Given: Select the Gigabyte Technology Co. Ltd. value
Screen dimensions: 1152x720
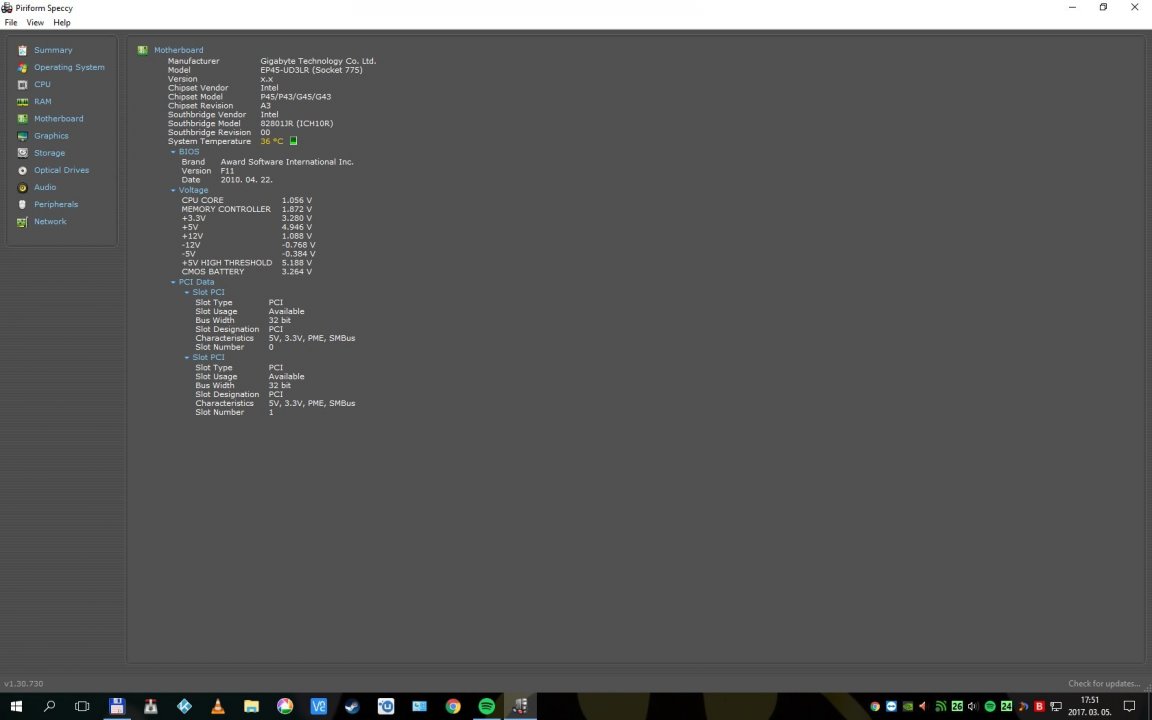Looking at the screenshot, I should (x=318, y=61).
